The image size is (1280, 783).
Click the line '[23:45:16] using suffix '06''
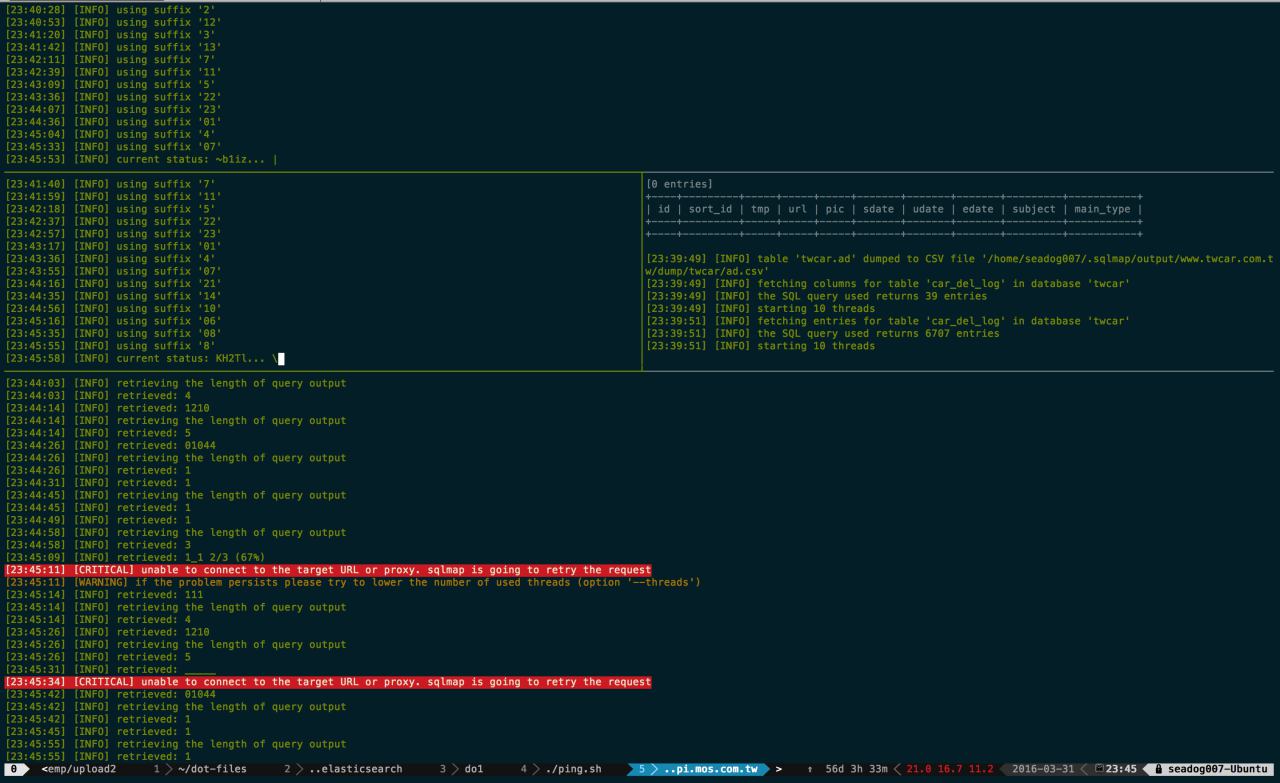pyautogui.click(x=113, y=321)
